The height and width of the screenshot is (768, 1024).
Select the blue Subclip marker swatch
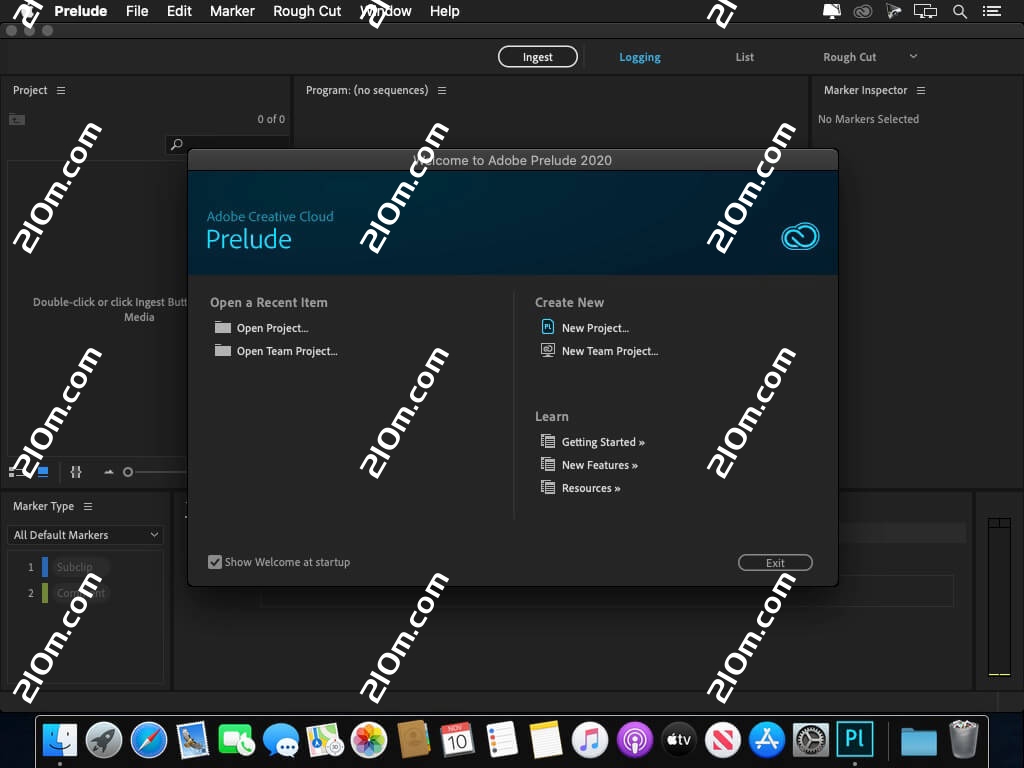point(45,567)
